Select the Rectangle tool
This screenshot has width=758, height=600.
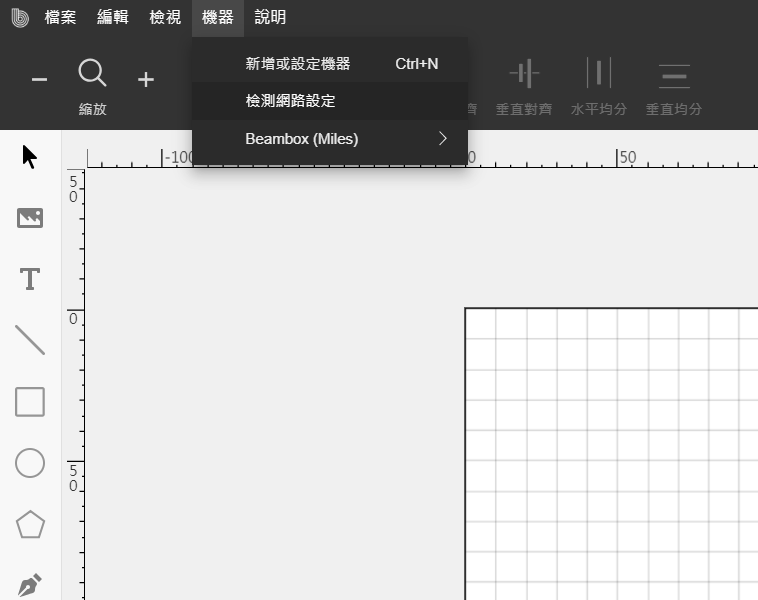[30, 401]
